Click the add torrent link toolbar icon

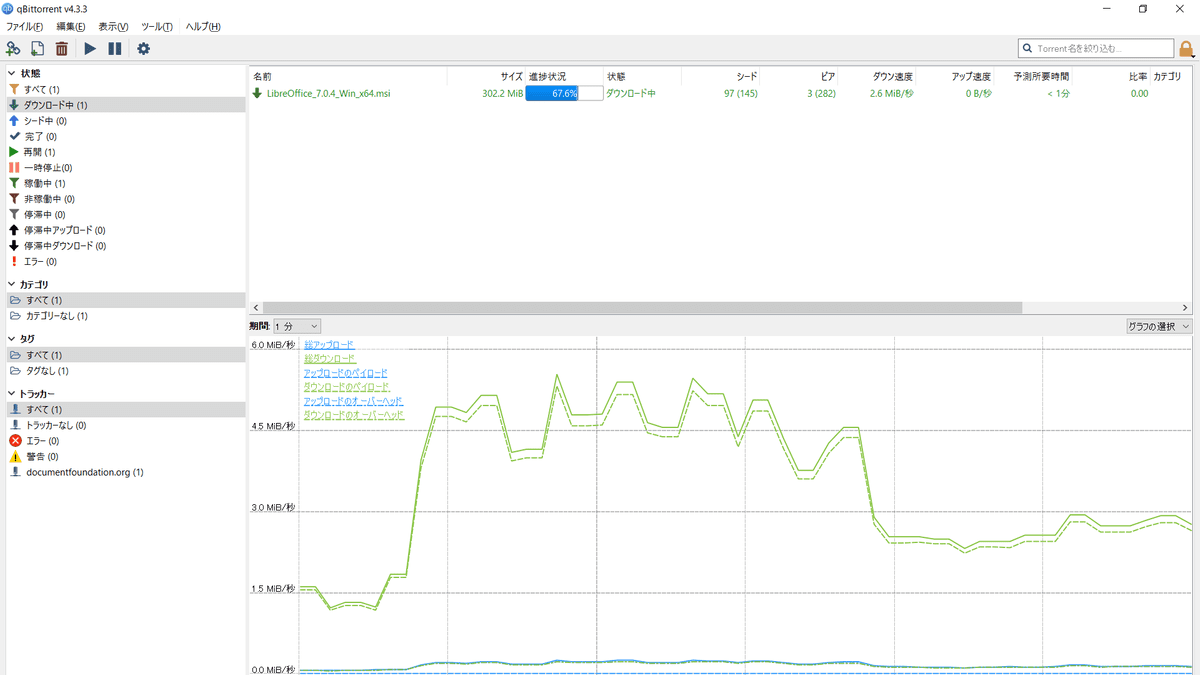click(x=13, y=48)
